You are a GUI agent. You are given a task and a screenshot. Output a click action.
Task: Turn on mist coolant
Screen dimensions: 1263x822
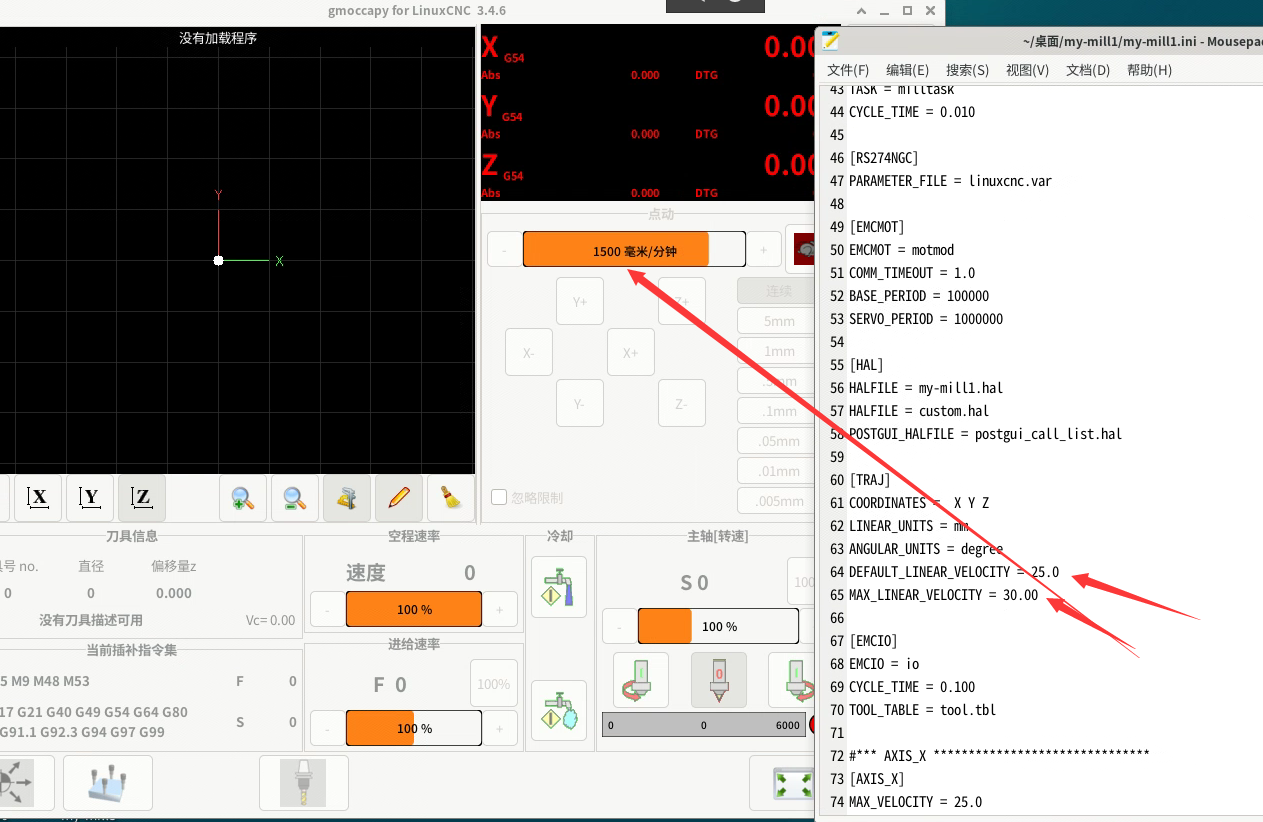[559, 711]
